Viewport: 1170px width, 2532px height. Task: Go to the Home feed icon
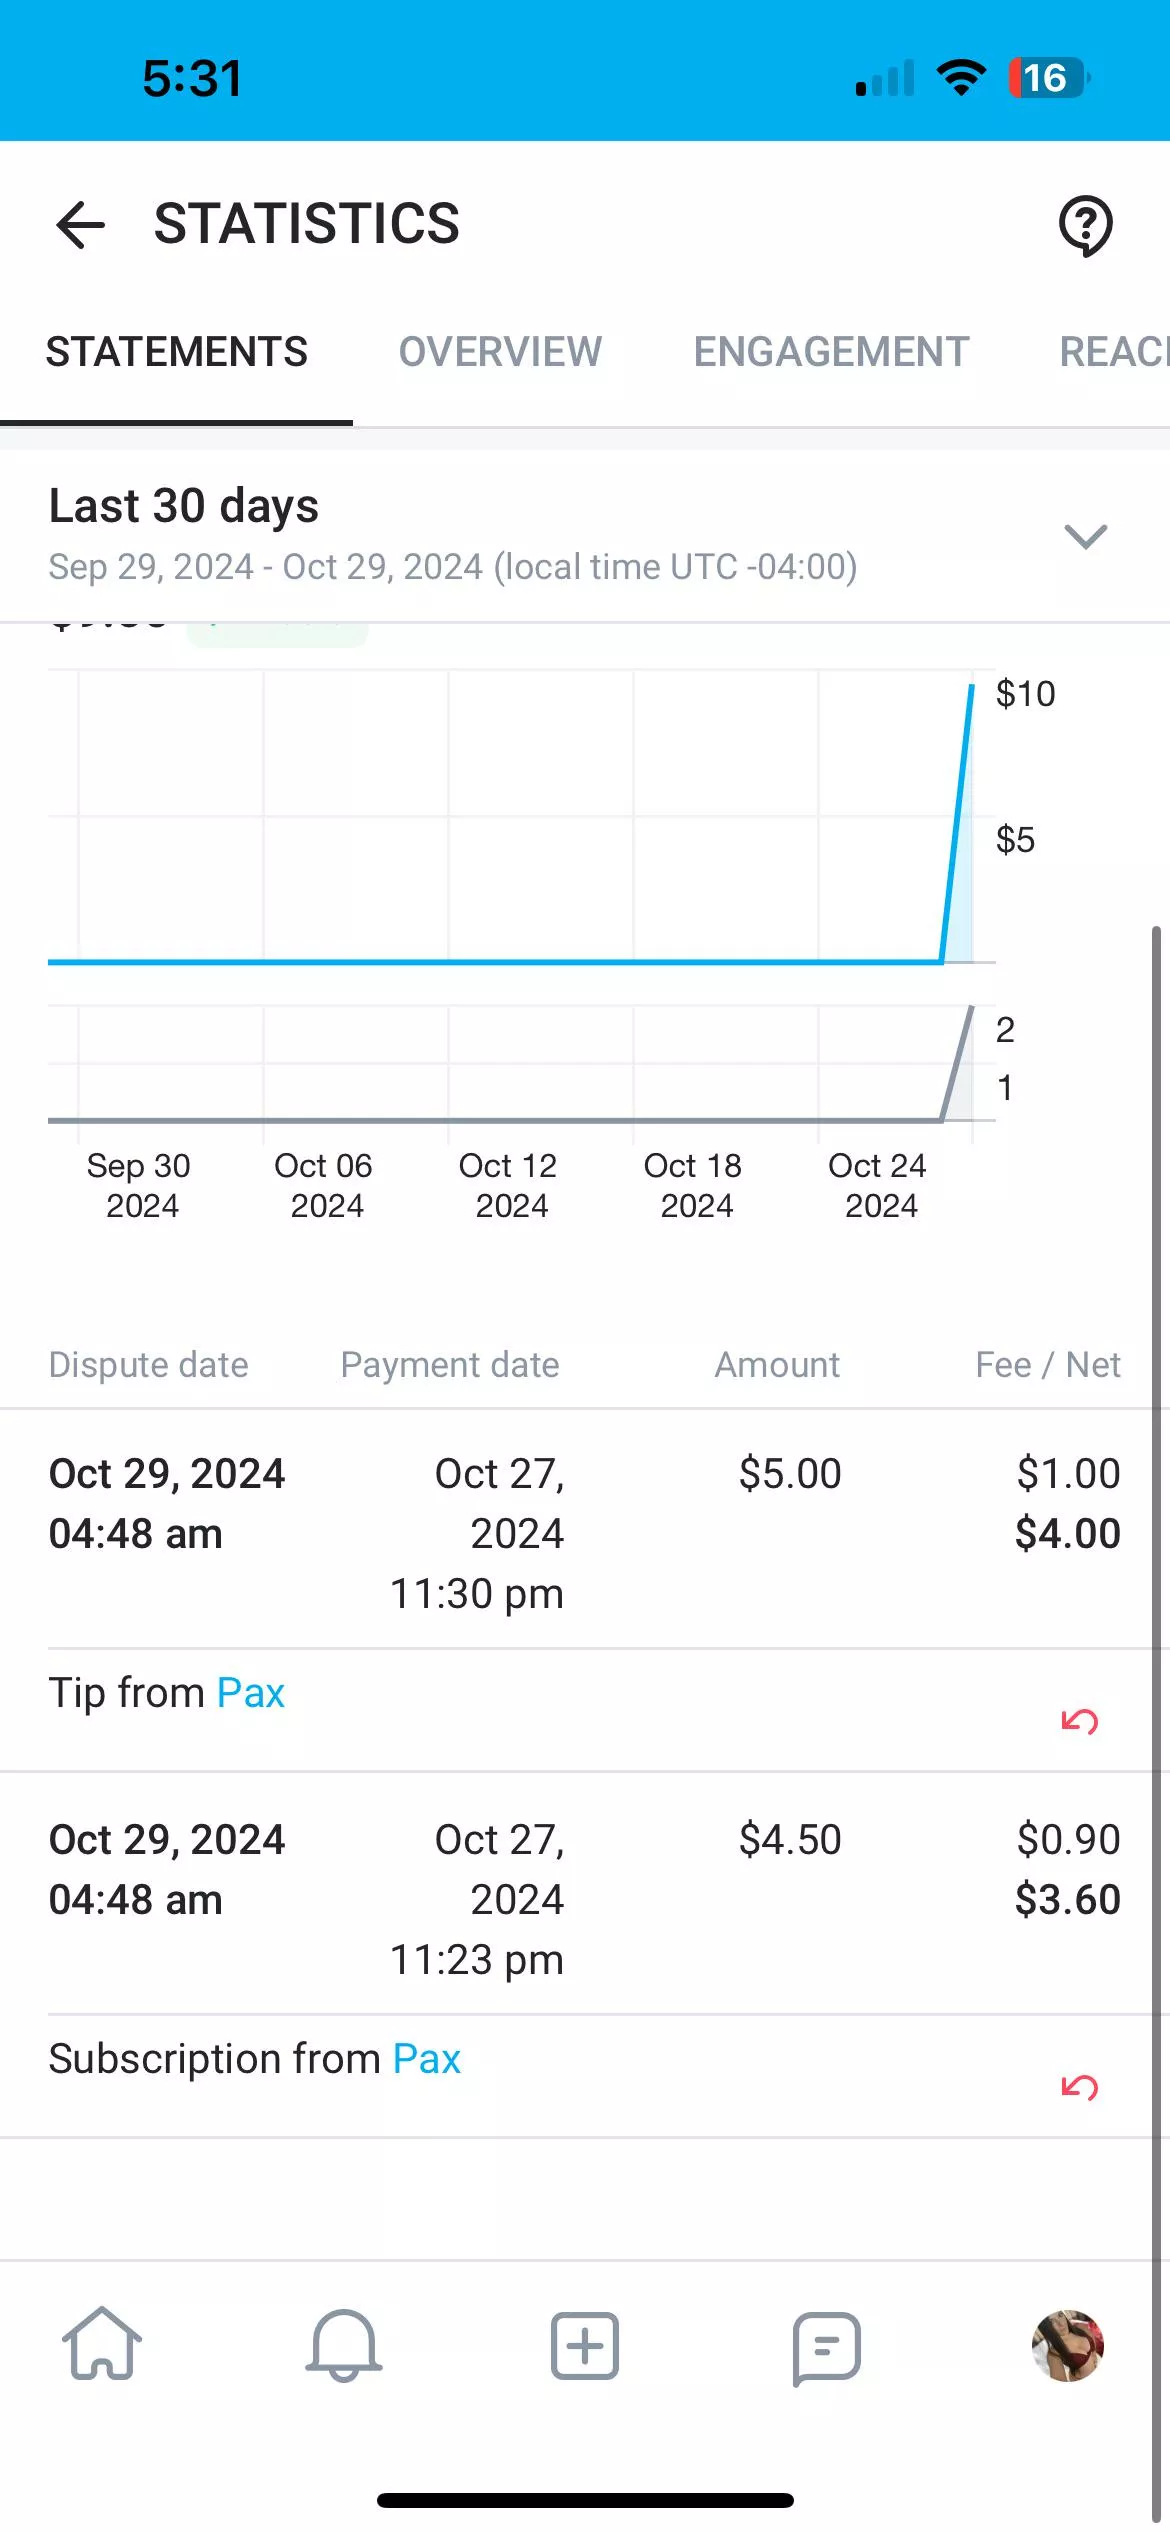(102, 2345)
